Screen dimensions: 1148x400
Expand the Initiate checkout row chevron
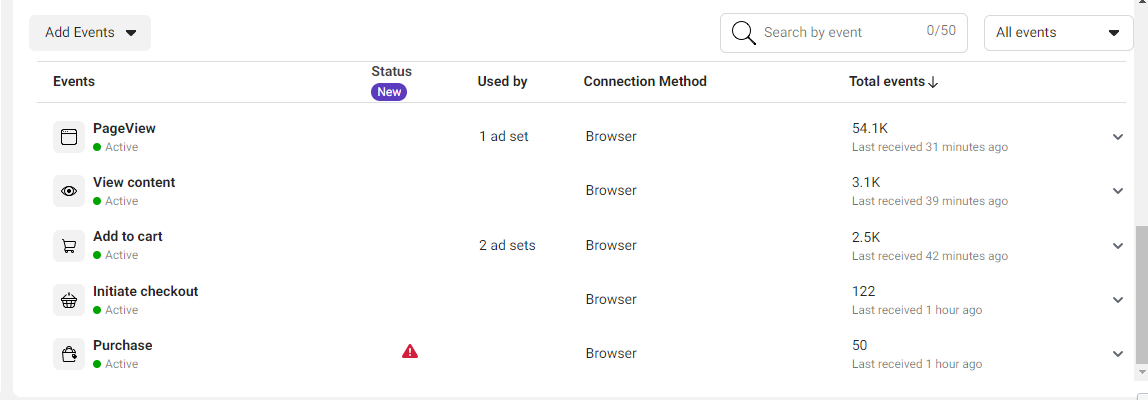pyautogui.click(x=1117, y=300)
